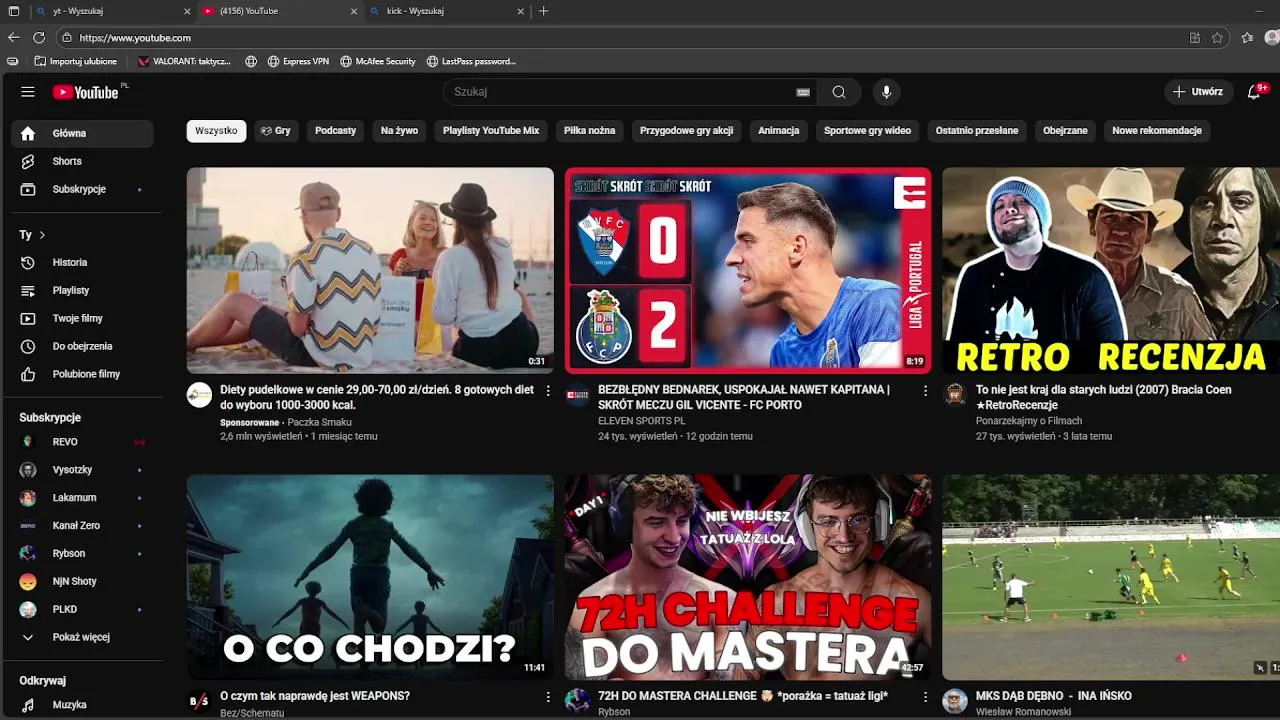Open Twoje filmy in sidebar
The width and height of the screenshot is (1280, 720).
click(82, 318)
